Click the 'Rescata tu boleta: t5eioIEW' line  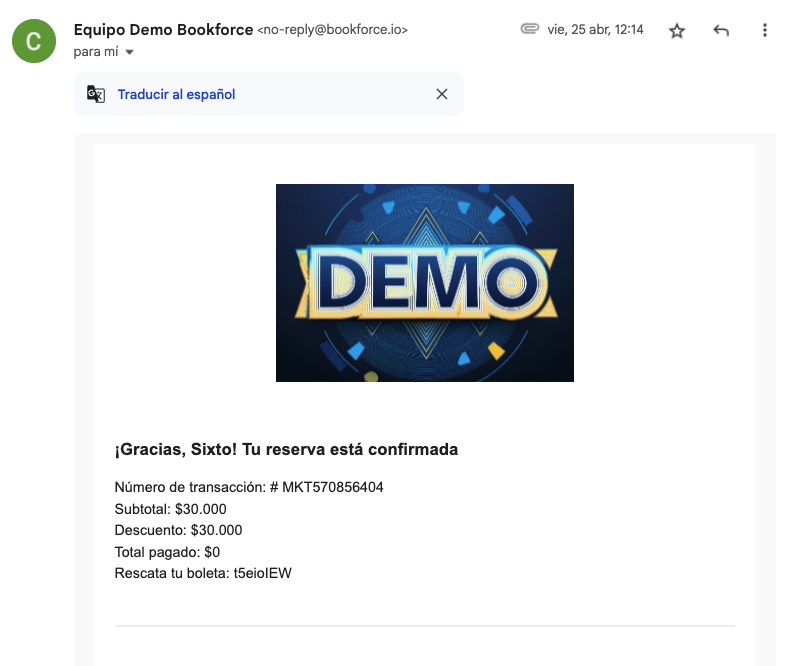pos(203,573)
